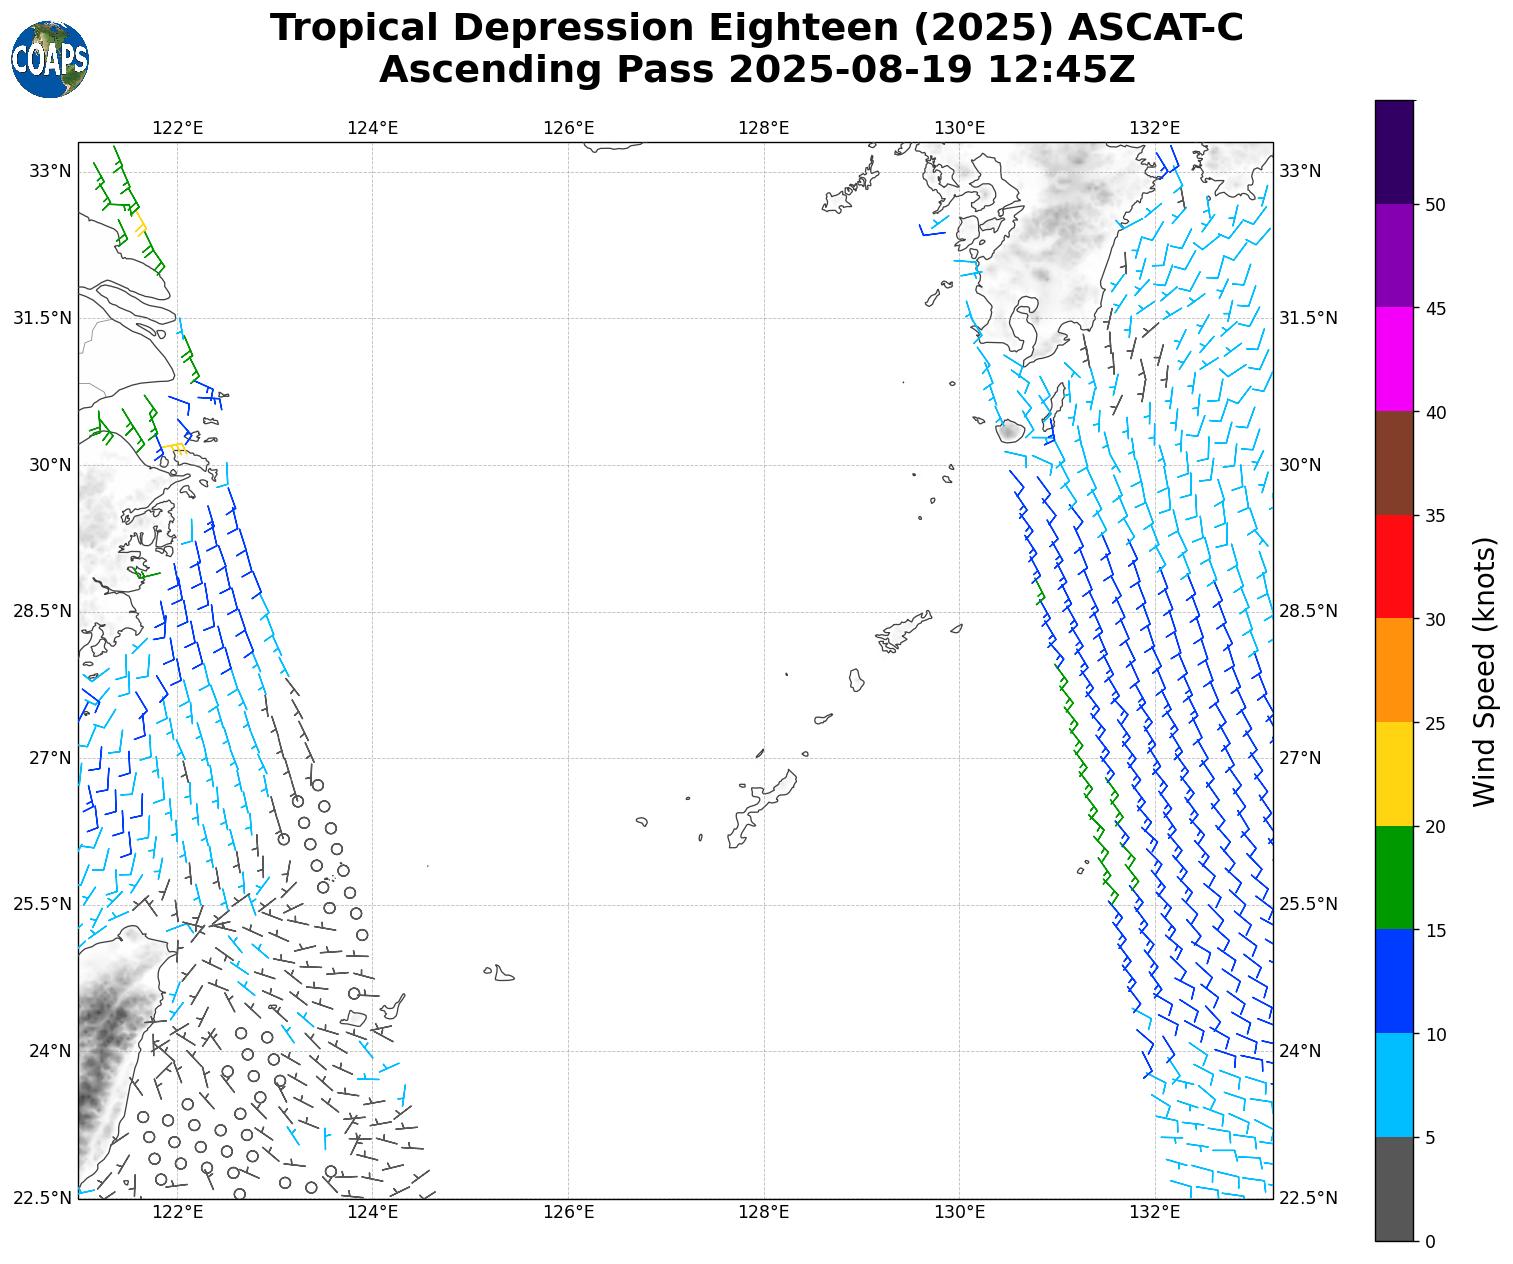Click the 50 tick label on the colorbar
This screenshot has width=1513, height=1264.
point(1435,205)
